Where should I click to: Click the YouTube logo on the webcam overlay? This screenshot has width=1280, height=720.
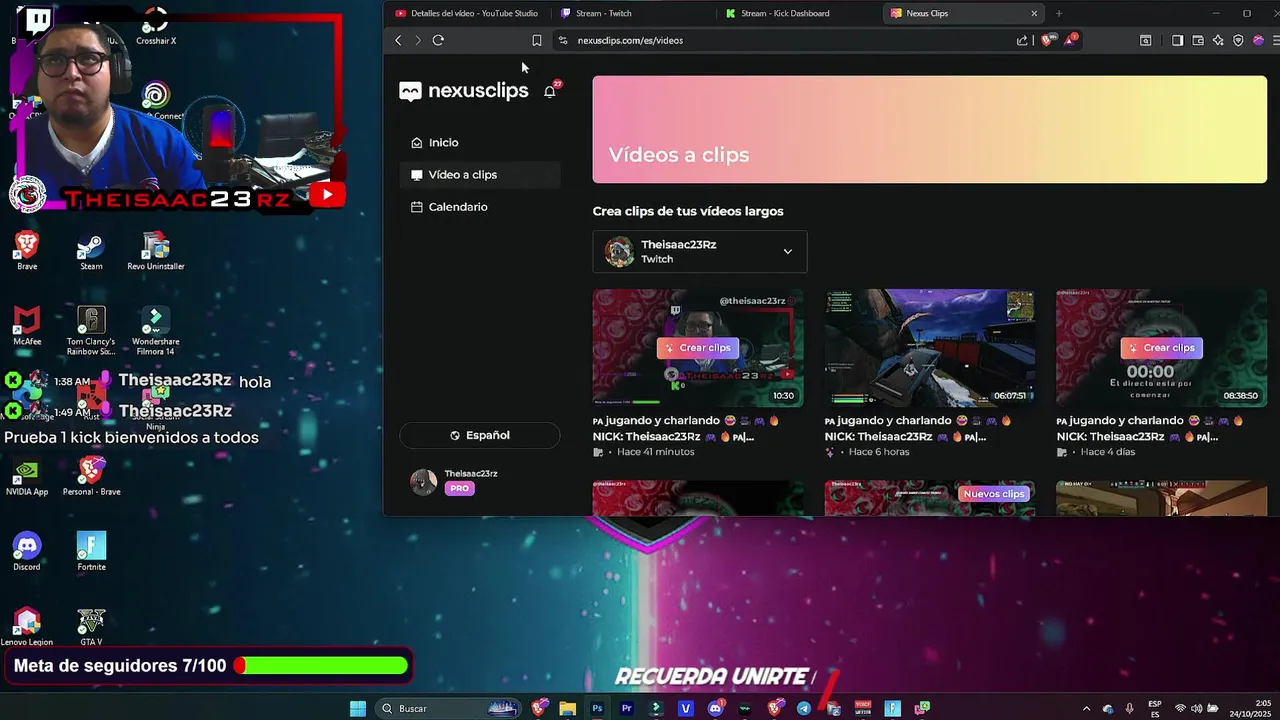tap(327, 196)
